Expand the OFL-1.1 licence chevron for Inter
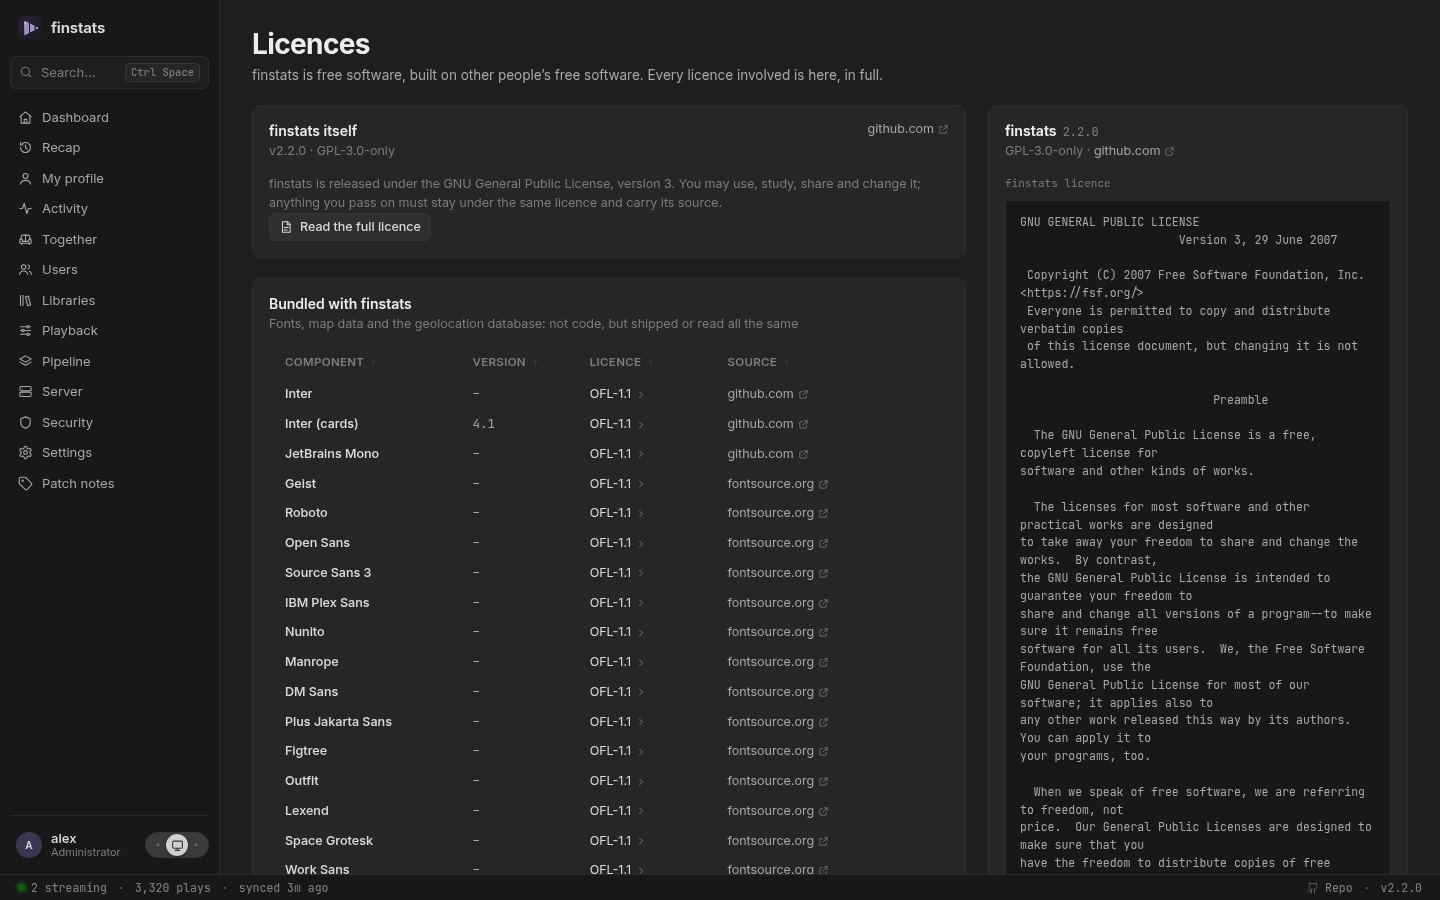1440x900 pixels. coord(640,395)
